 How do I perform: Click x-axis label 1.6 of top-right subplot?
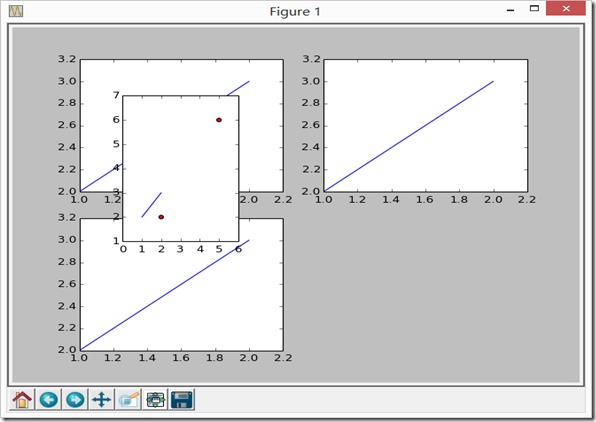(425, 200)
